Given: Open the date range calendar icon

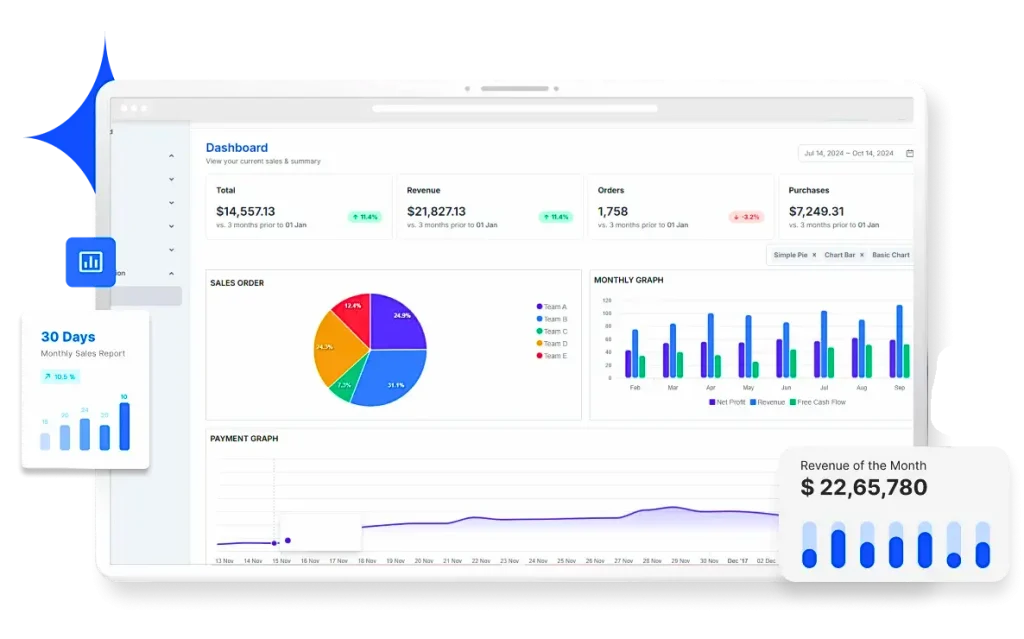Looking at the screenshot, I should point(908,153).
